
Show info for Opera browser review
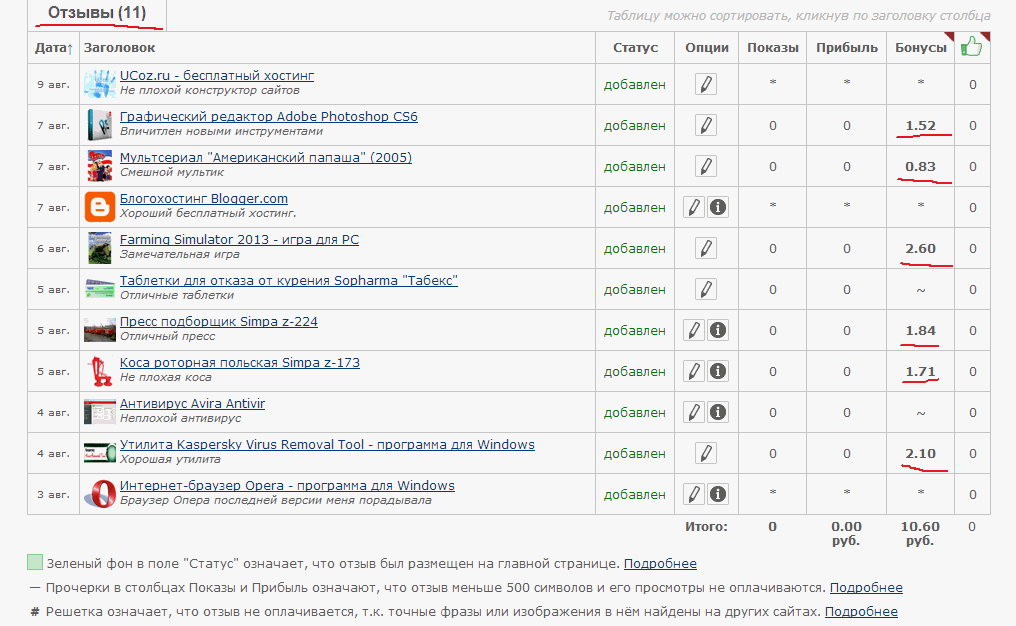[718, 494]
